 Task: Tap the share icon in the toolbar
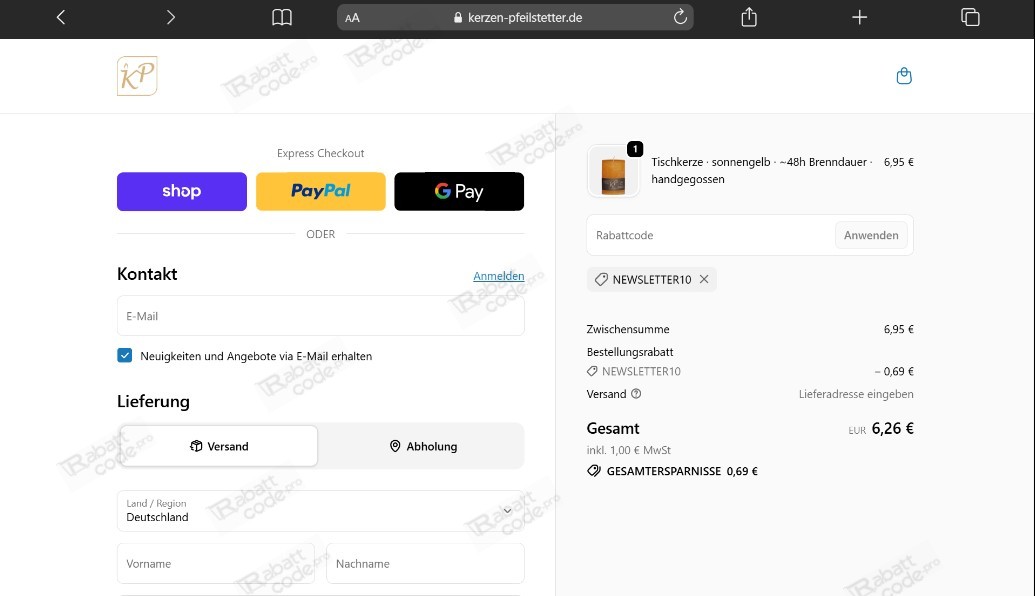point(749,17)
